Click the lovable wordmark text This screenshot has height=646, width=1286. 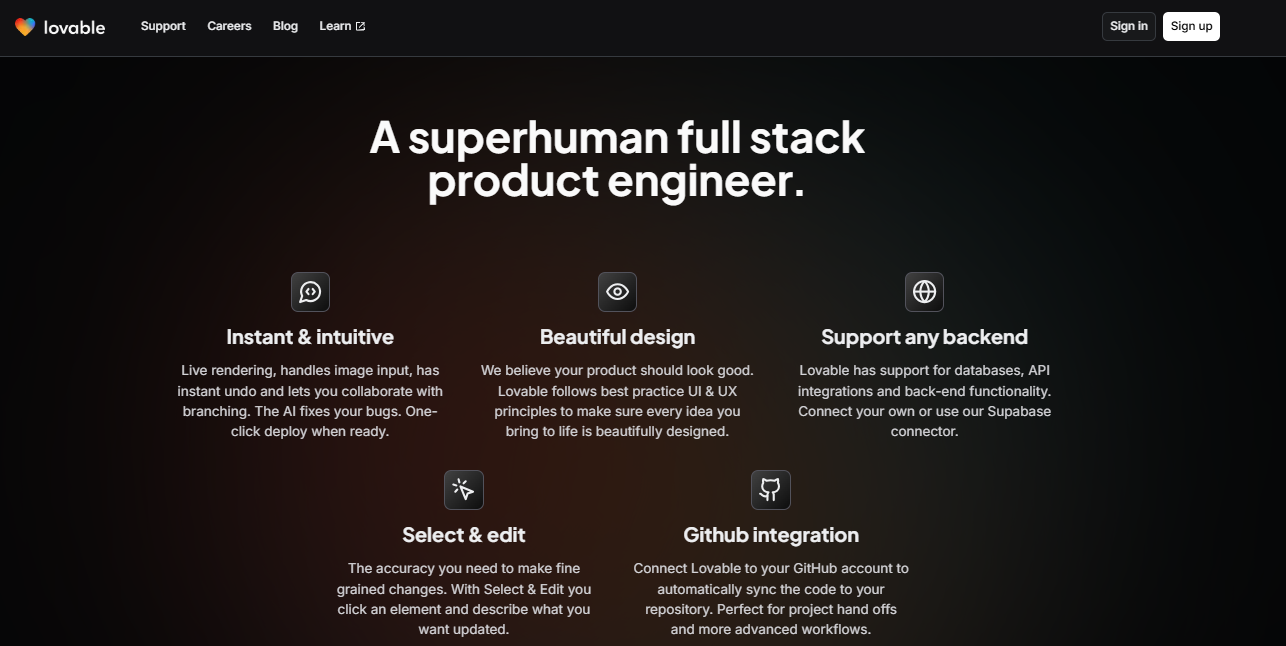74,27
